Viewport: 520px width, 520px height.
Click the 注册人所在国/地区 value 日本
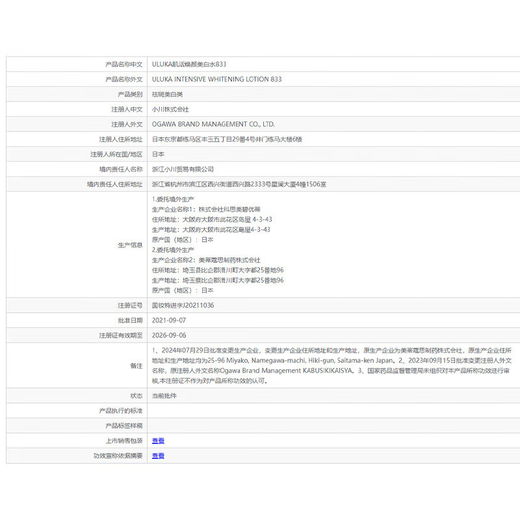pyautogui.click(x=158, y=154)
